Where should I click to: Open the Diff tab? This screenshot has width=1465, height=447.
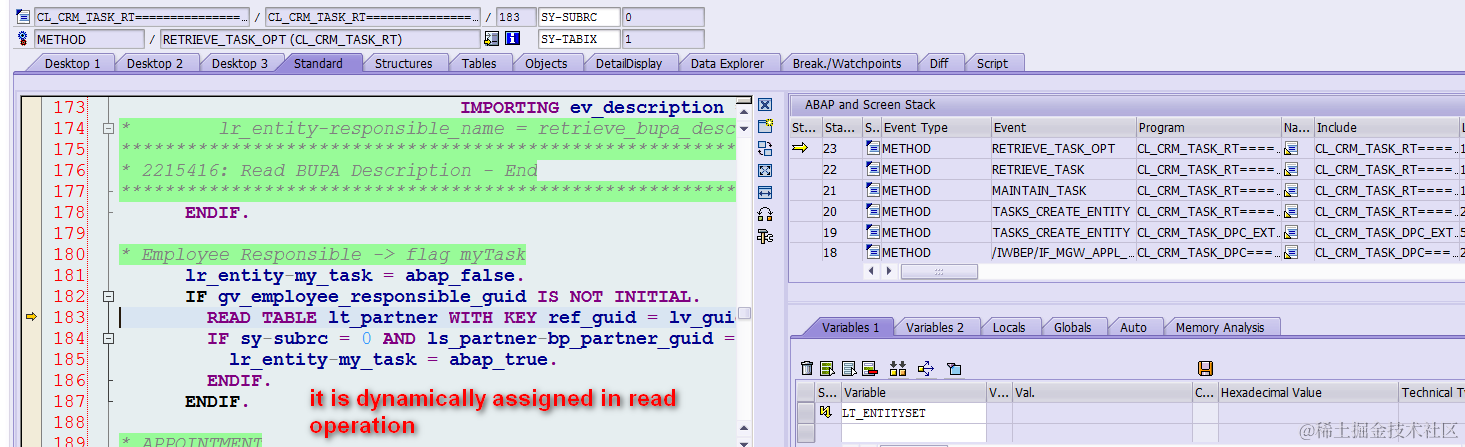(939, 63)
